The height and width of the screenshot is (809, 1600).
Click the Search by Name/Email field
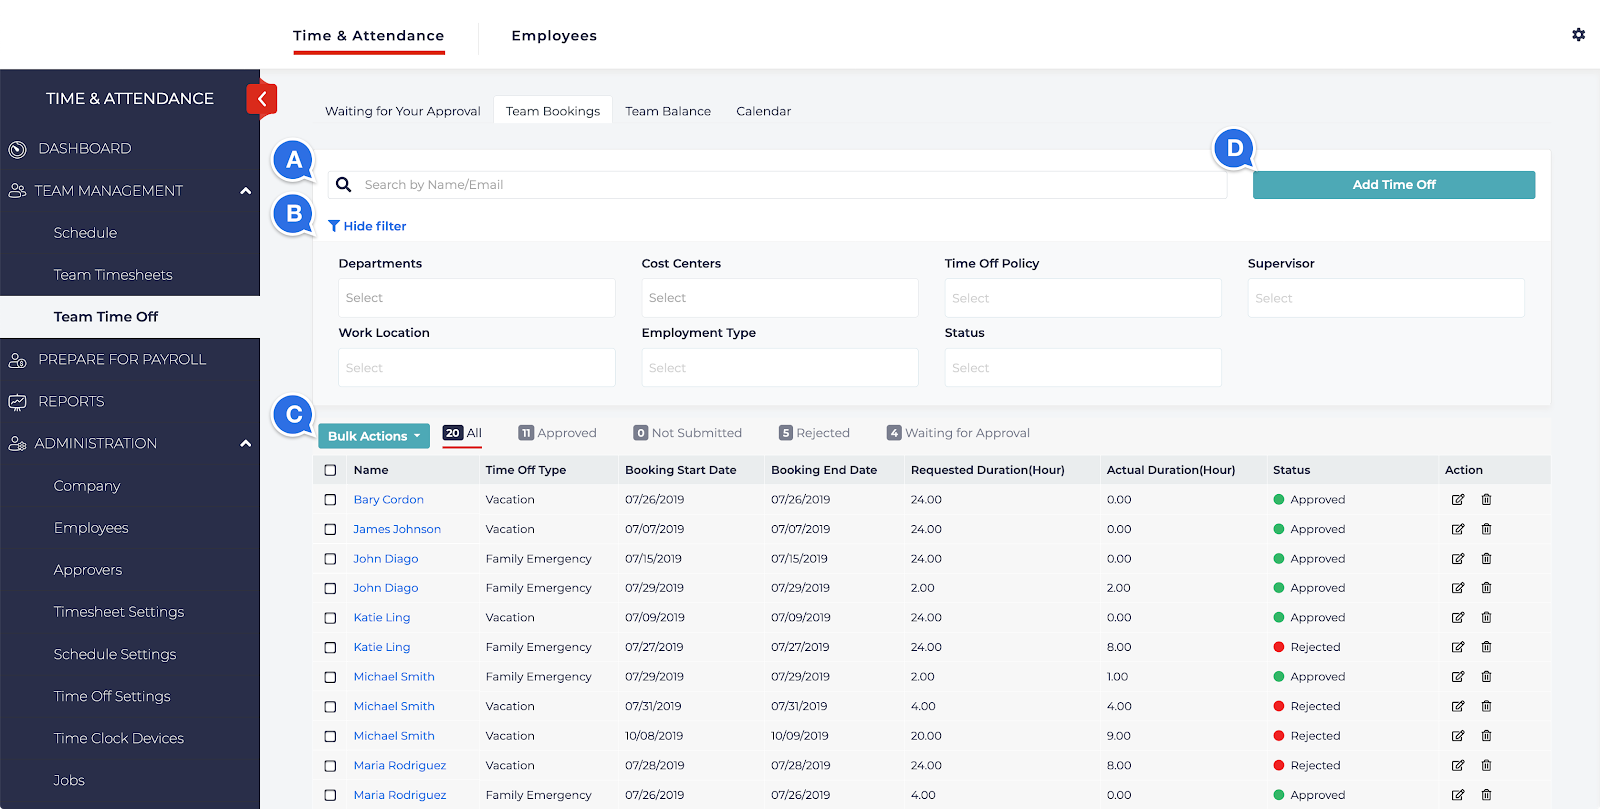790,185
